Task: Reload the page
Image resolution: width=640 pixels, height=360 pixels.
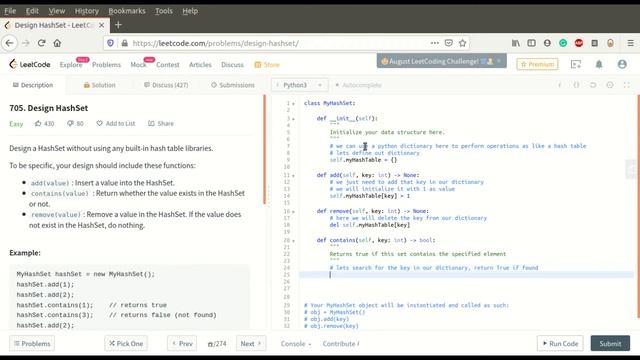Action: (x=41, y=43)
